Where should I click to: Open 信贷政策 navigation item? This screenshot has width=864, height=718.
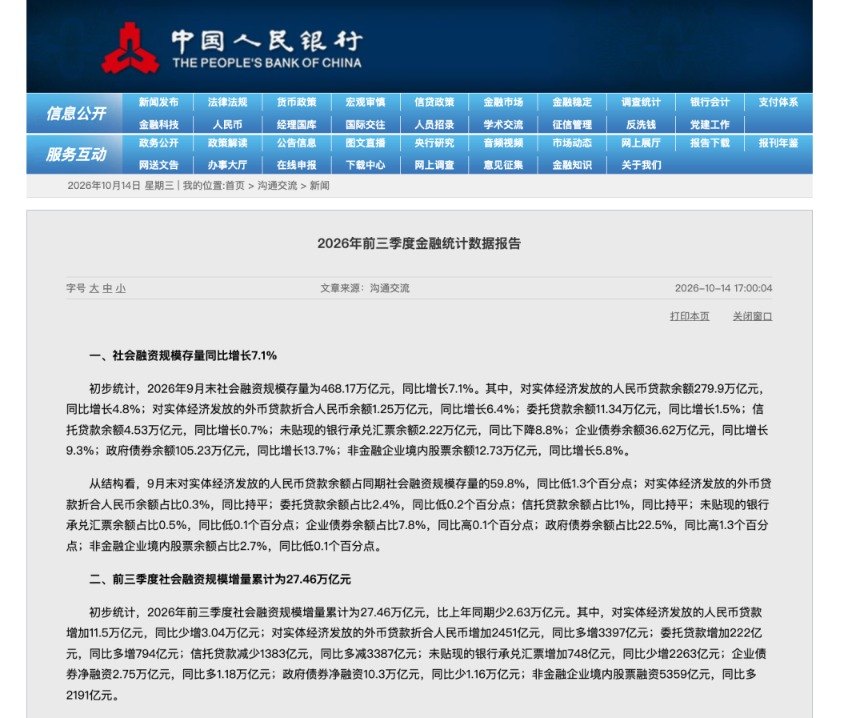[x=434, y=102]
